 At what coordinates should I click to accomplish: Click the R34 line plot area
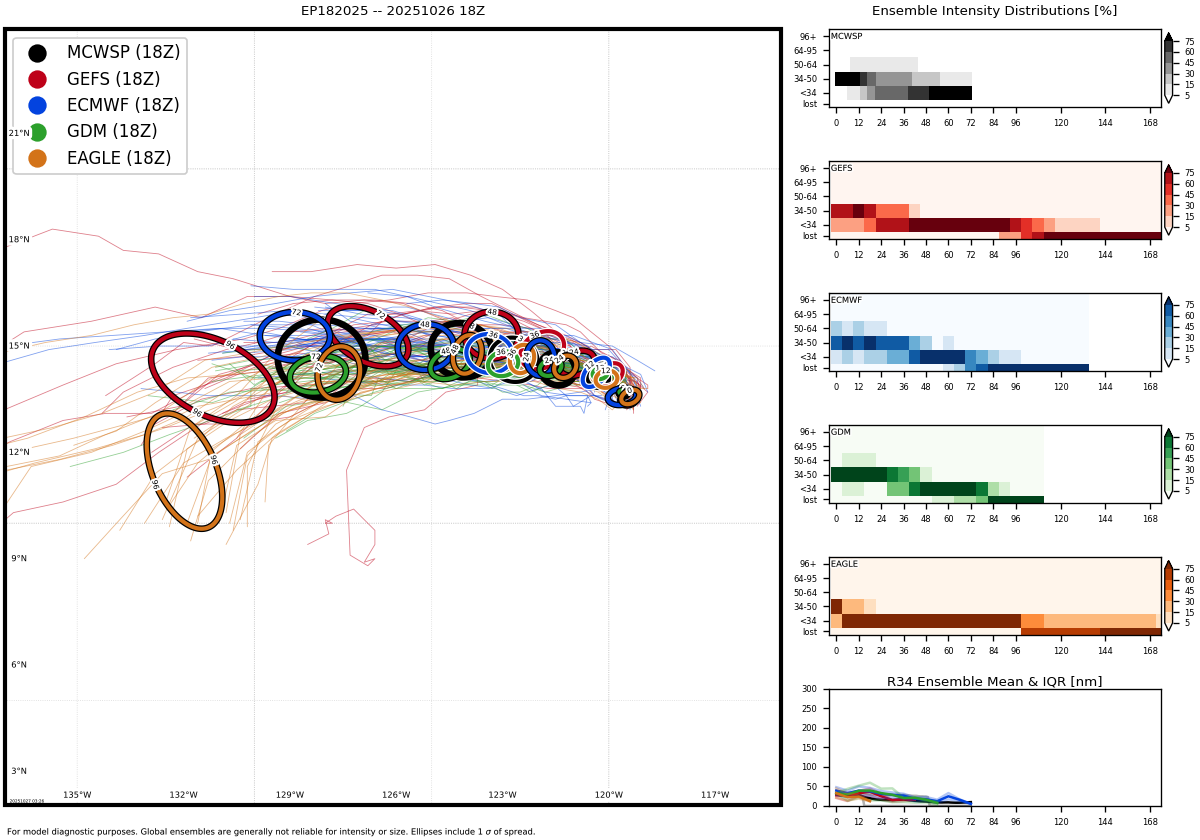point(994,747)
